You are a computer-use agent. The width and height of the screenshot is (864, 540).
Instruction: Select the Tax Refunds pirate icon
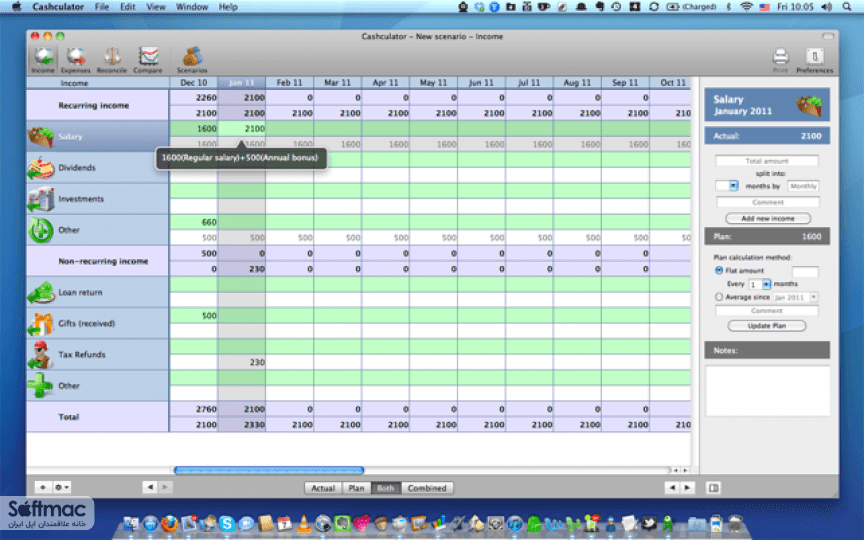click(40, 354)
